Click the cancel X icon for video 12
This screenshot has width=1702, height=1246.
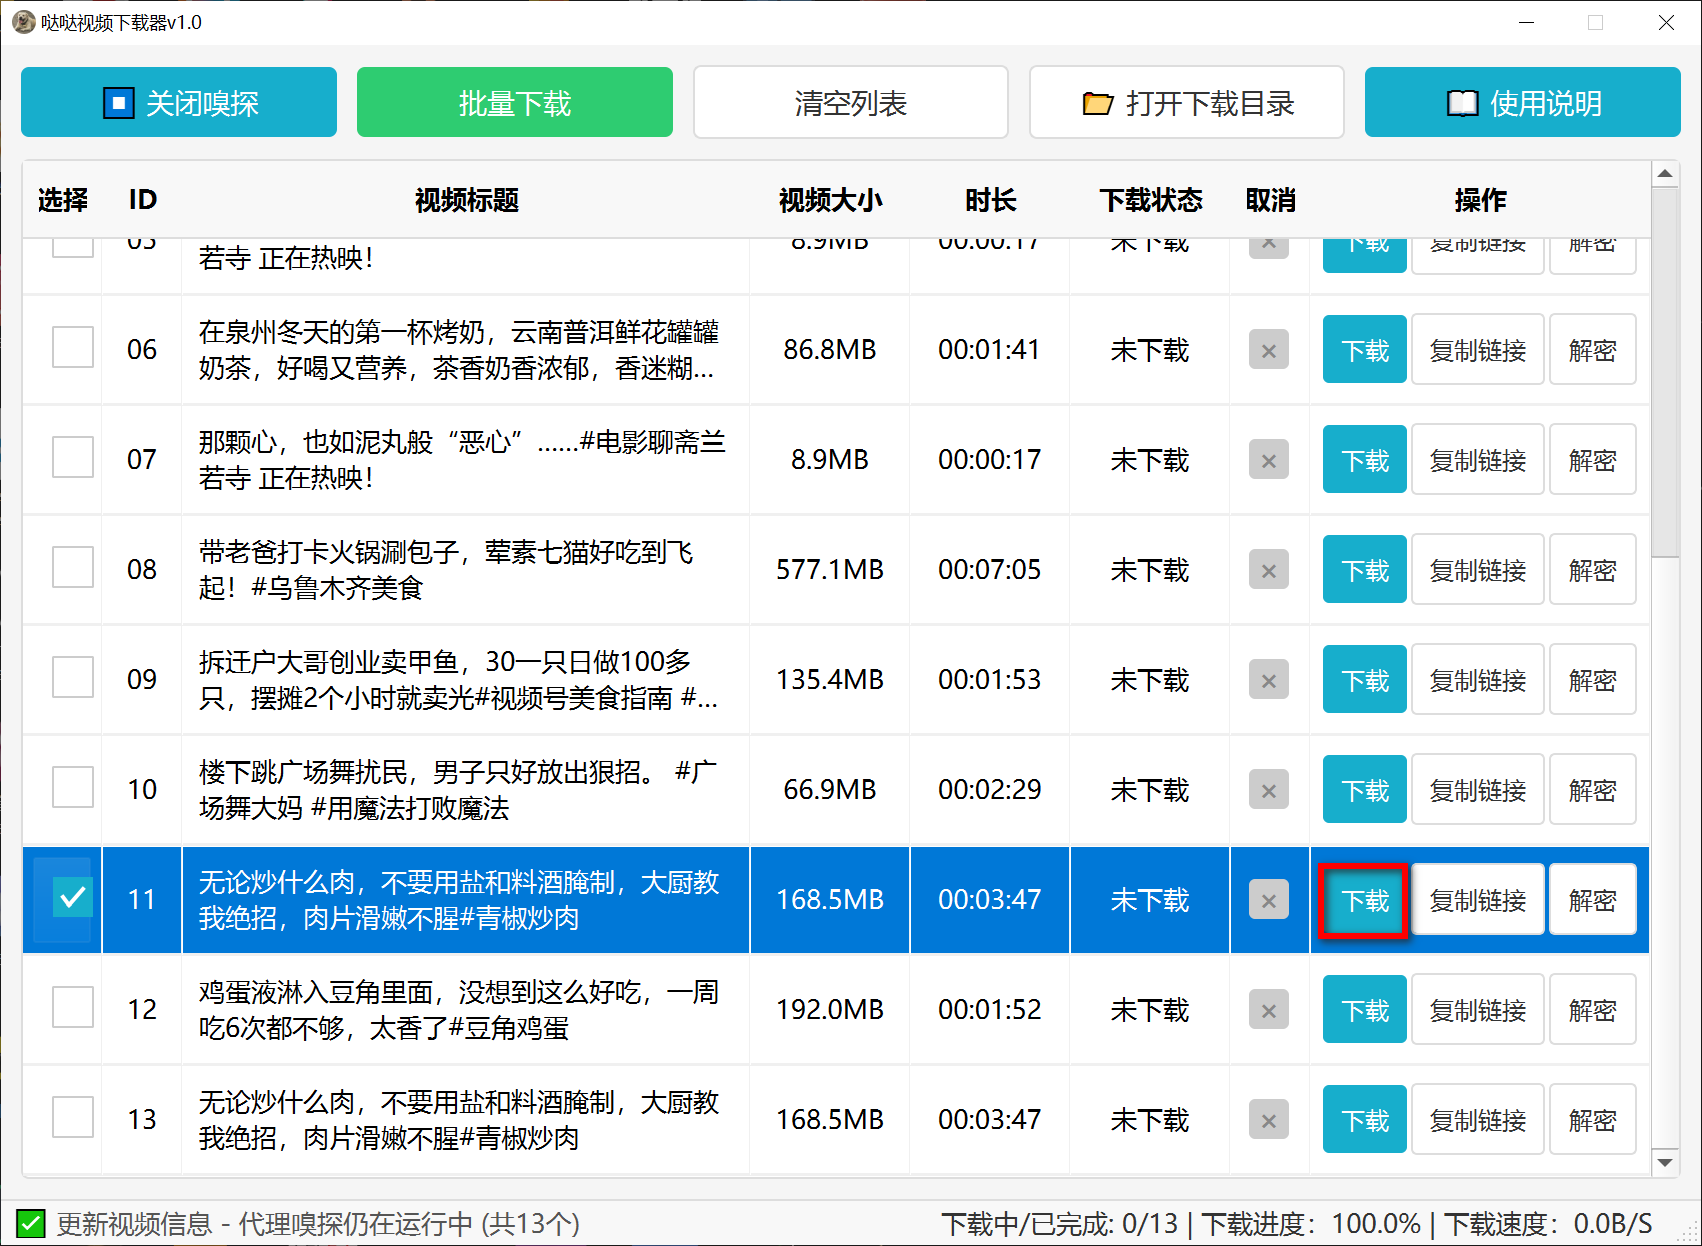pyautogui.click(x=1269, y=1010)
